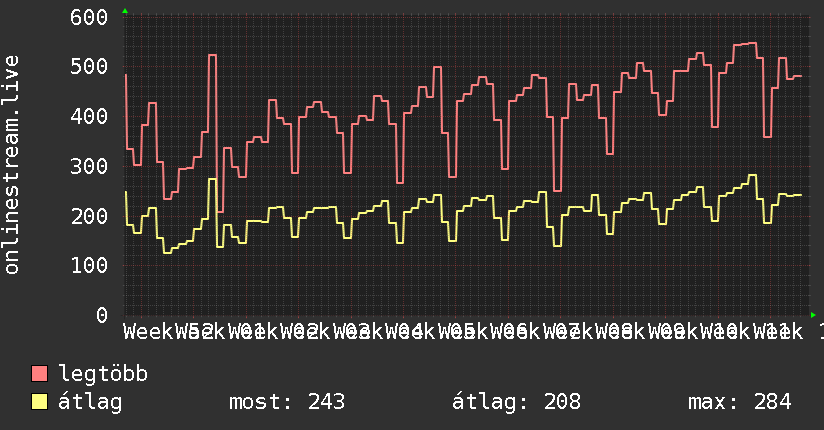Click the 'max: 284' value
The height and width of the screenshot is (430, 824).
pyautogui.click(x=739, y=402)
